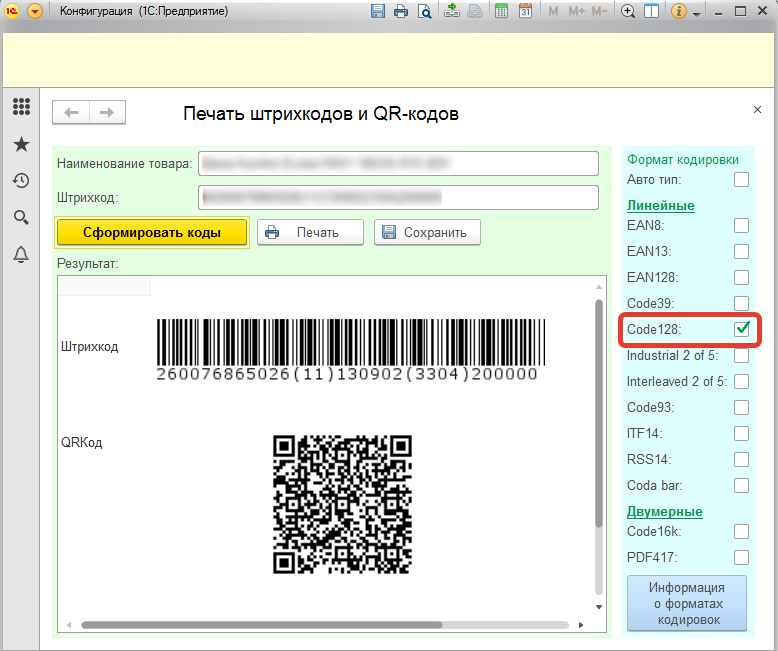
Task: Click the QRКод label in result area
Action: pyautogui.click(x=81, y=442)
